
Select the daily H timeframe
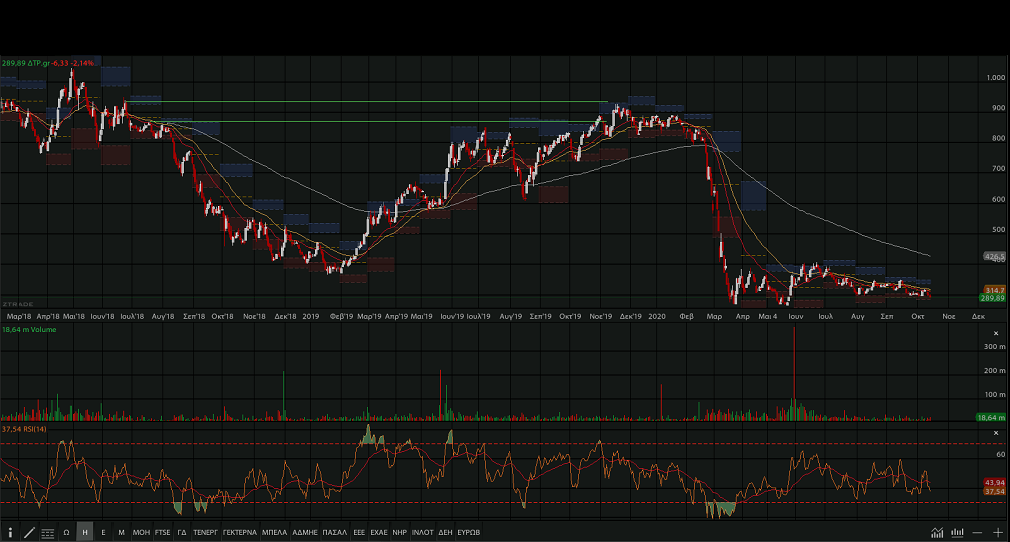tap(85, 533)
